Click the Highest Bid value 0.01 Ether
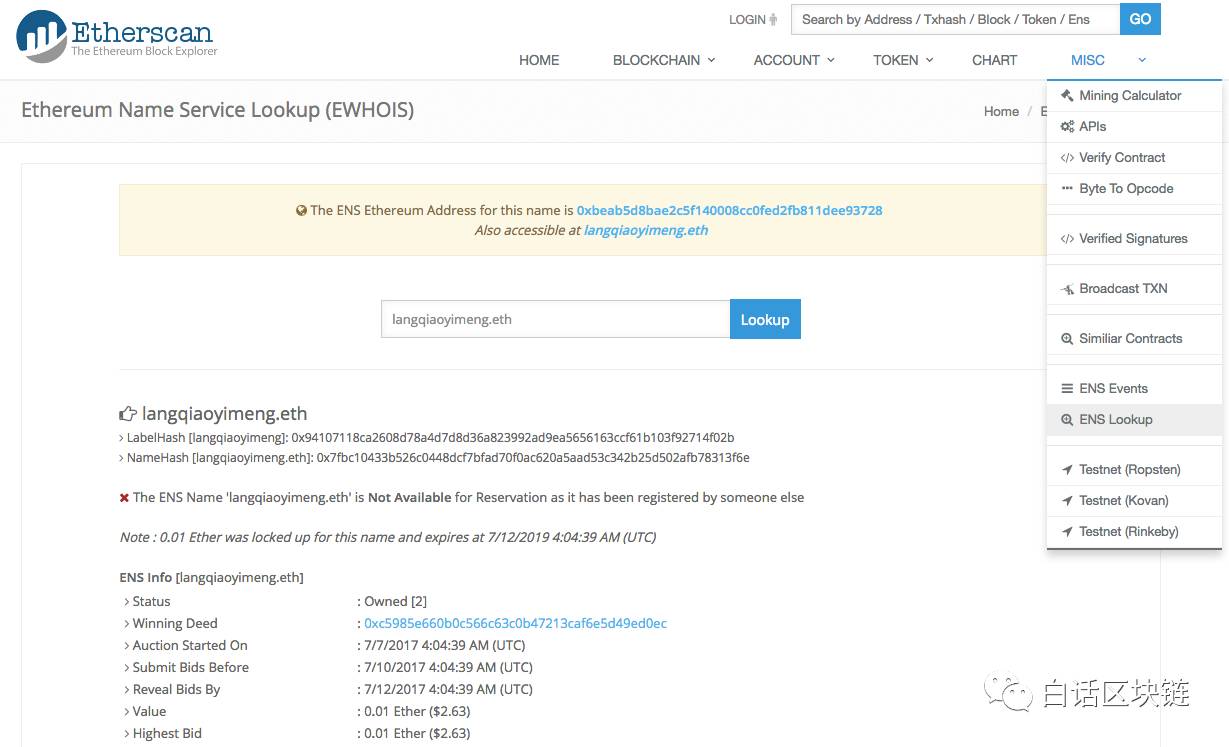The width and height of the screenshot is (1229, 747). pyautogui.click(x=417, y=733)
